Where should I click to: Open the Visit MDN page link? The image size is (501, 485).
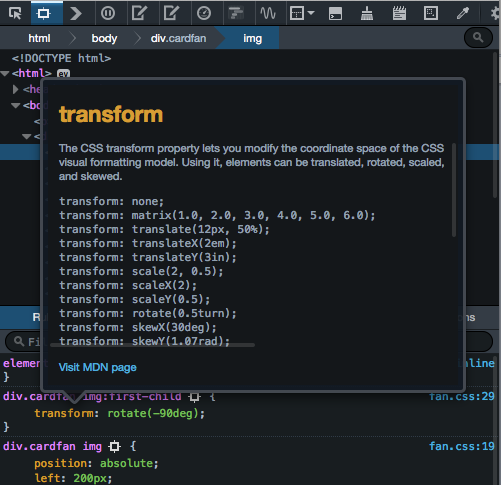tap(98, 367)
